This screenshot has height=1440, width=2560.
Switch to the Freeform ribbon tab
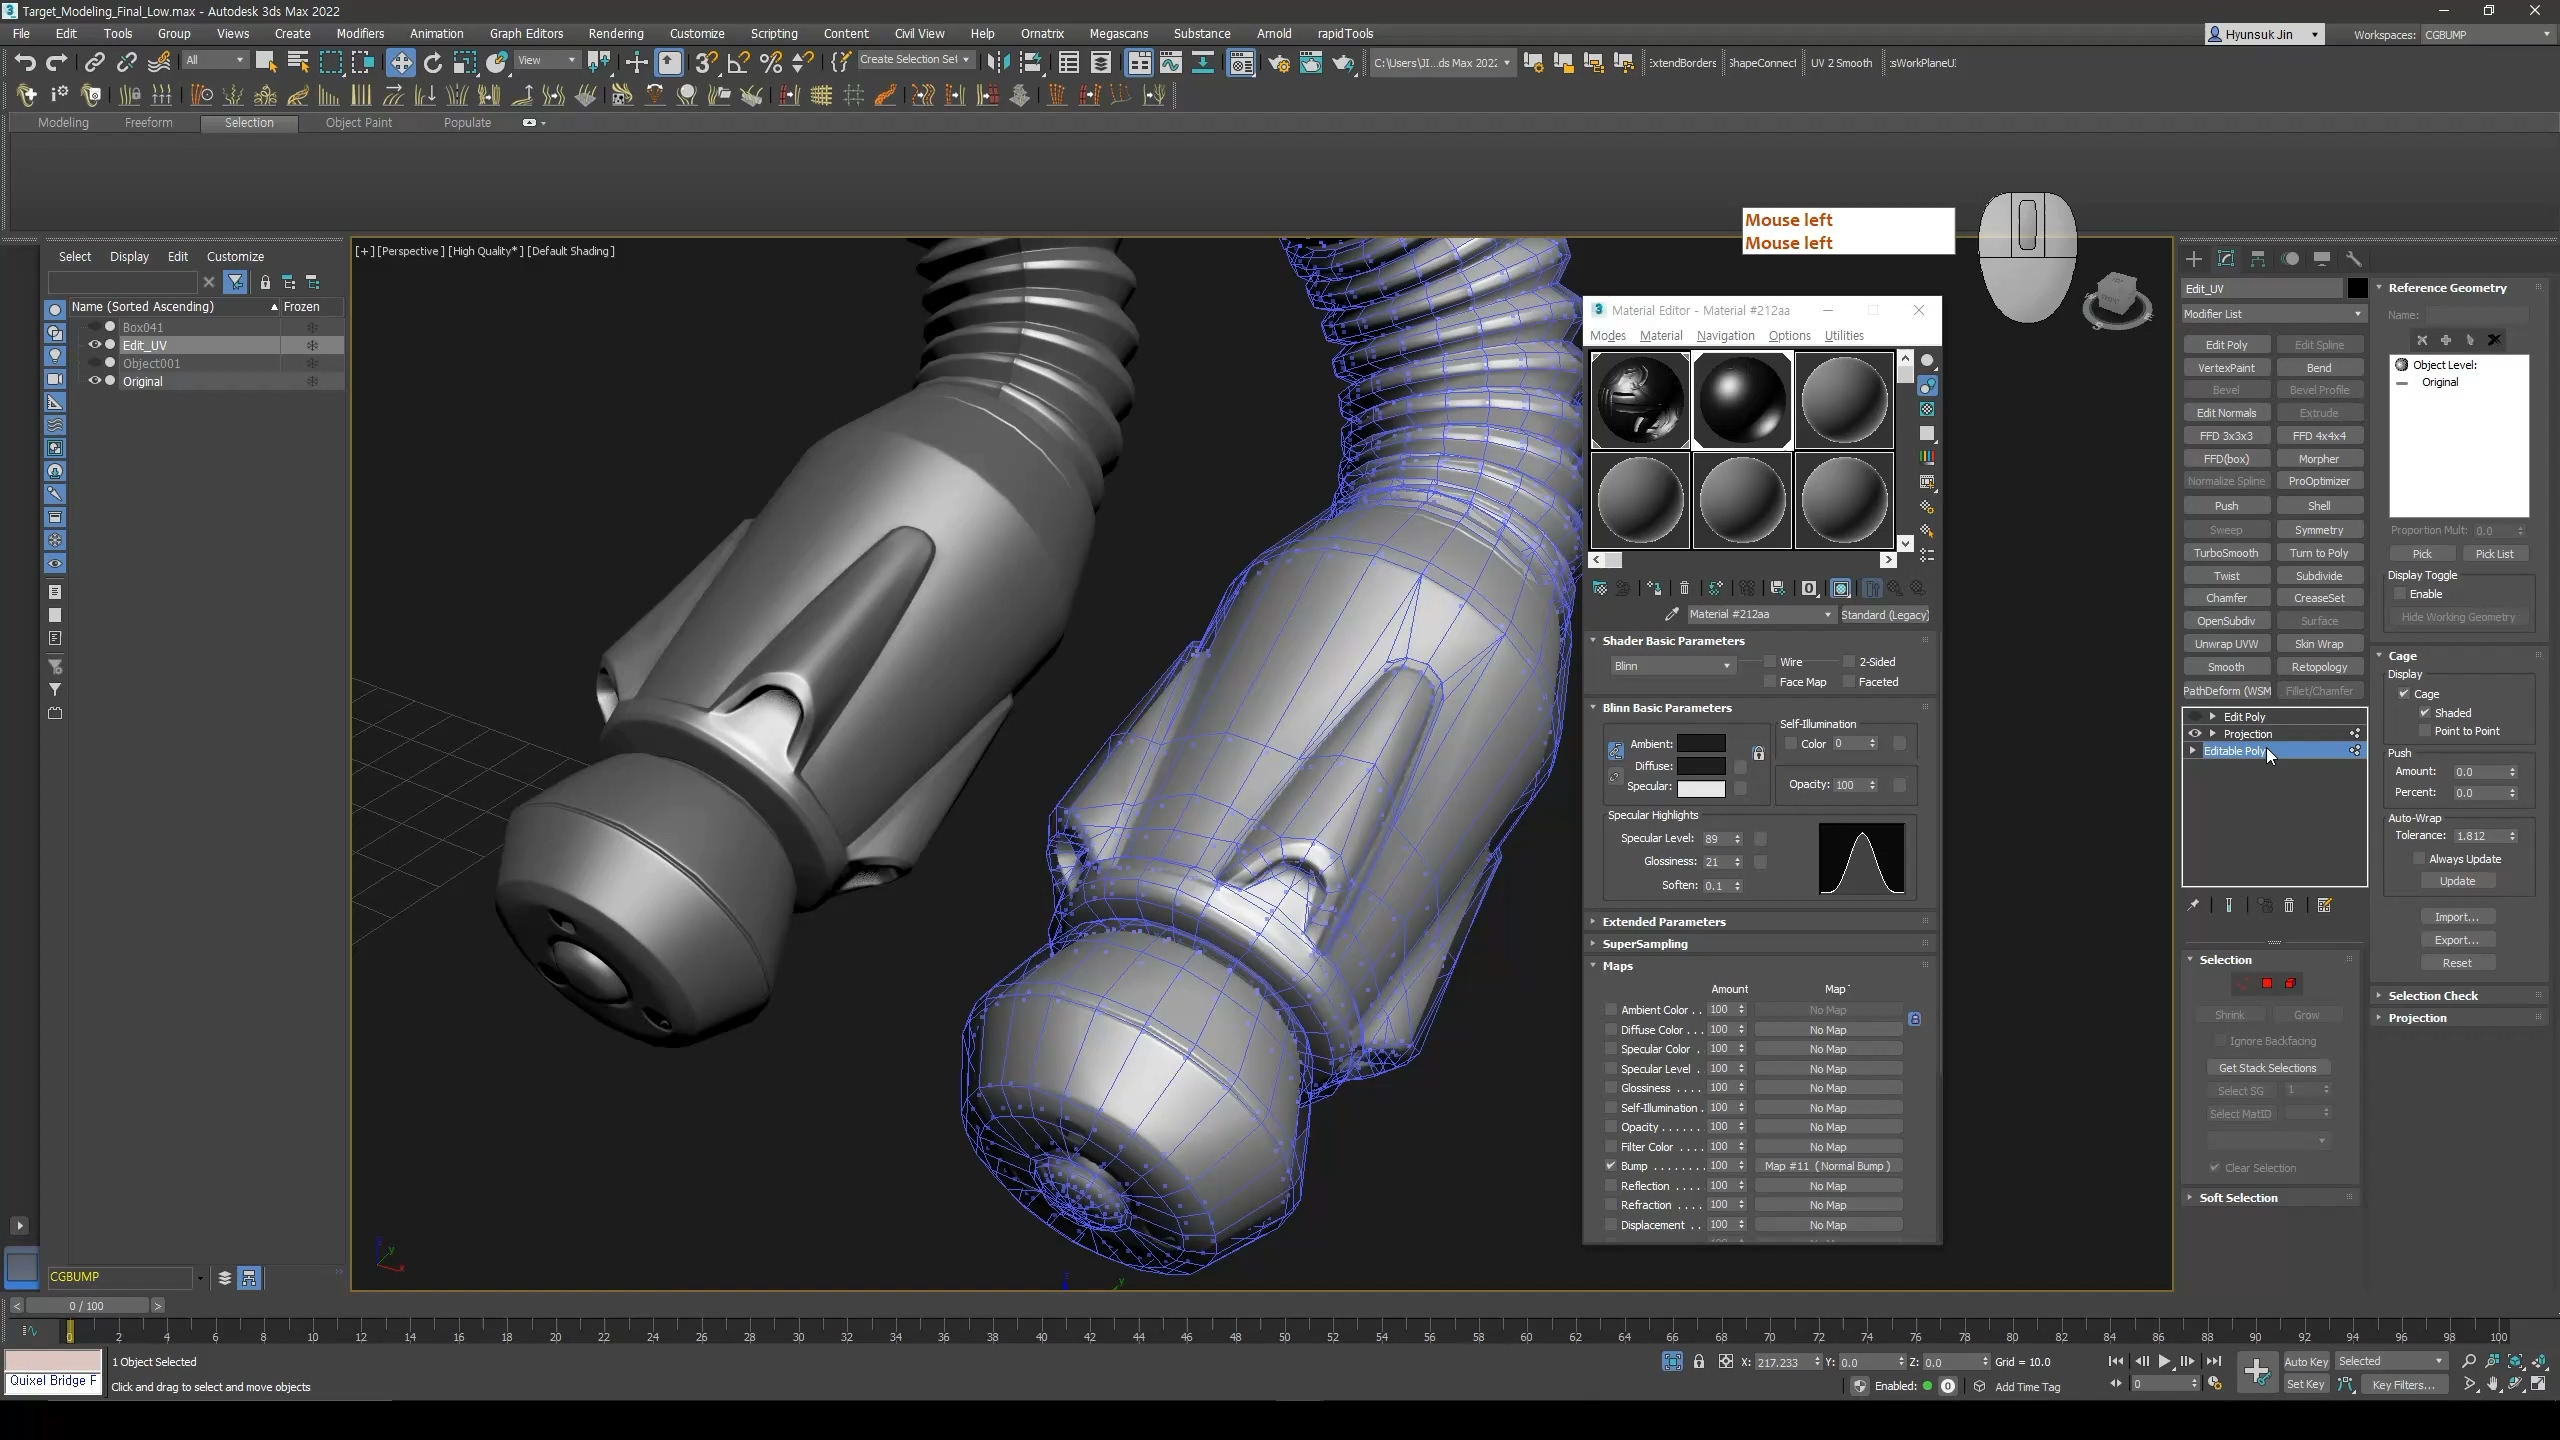(x=148, y=123)
